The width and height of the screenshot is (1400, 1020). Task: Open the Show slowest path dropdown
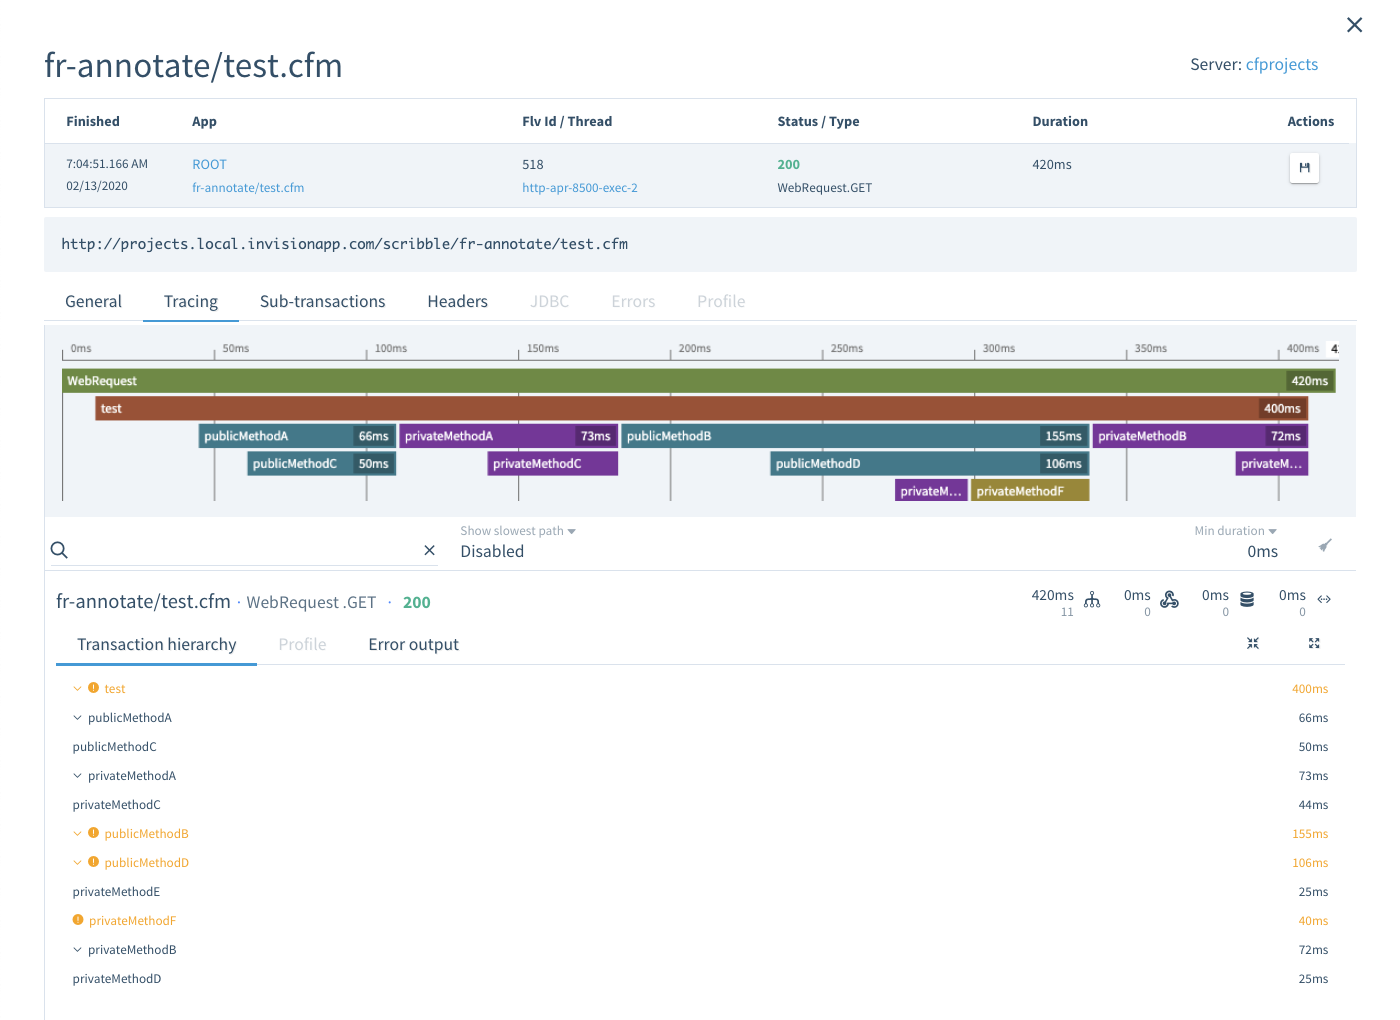point(518,531)
